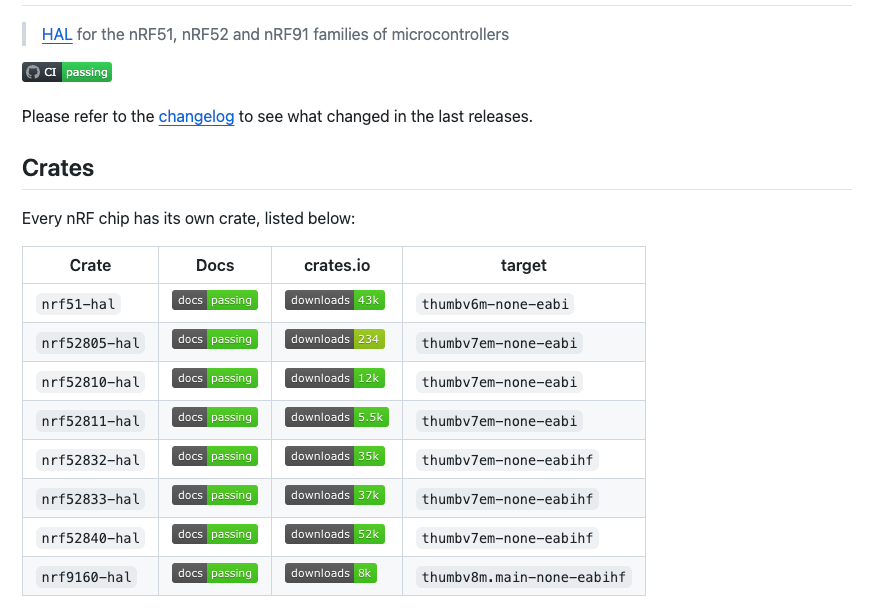Click the downloads 234 badge
This screenshot has width=883, height=613.
[335, 339]
